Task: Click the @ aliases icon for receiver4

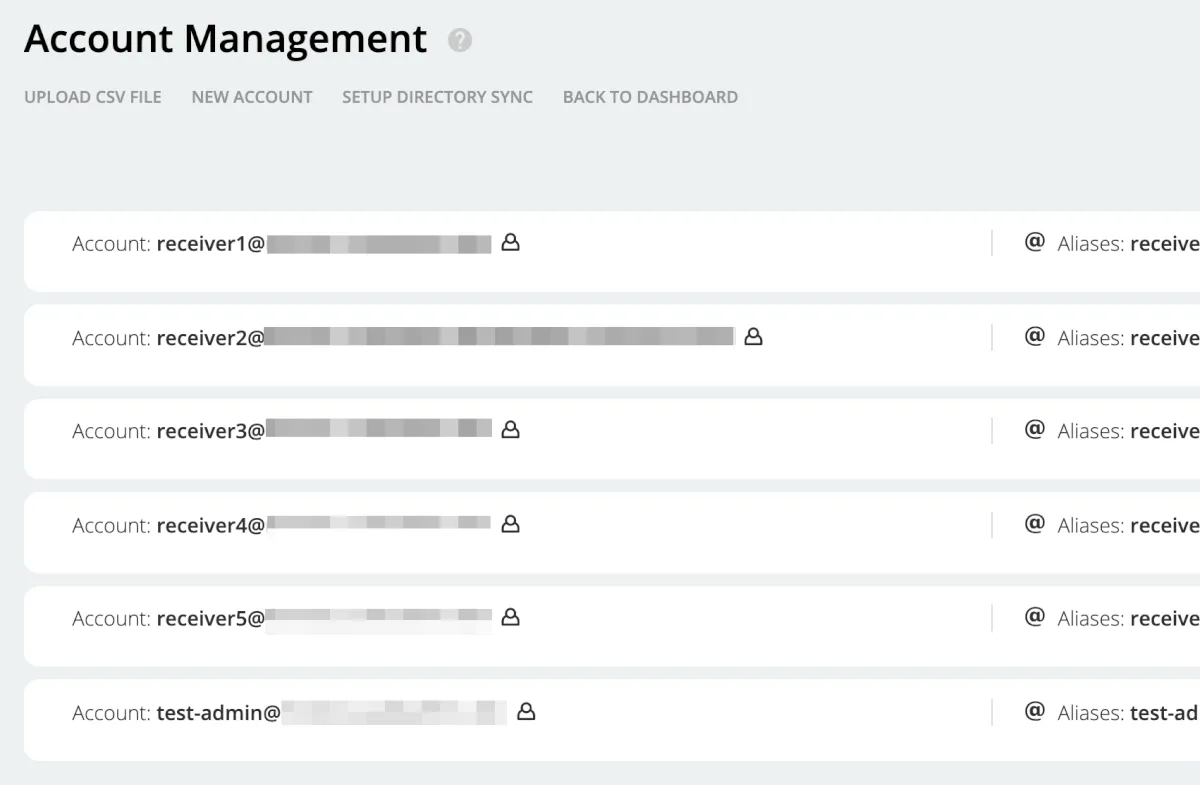Action: (x=1035, y=524)
